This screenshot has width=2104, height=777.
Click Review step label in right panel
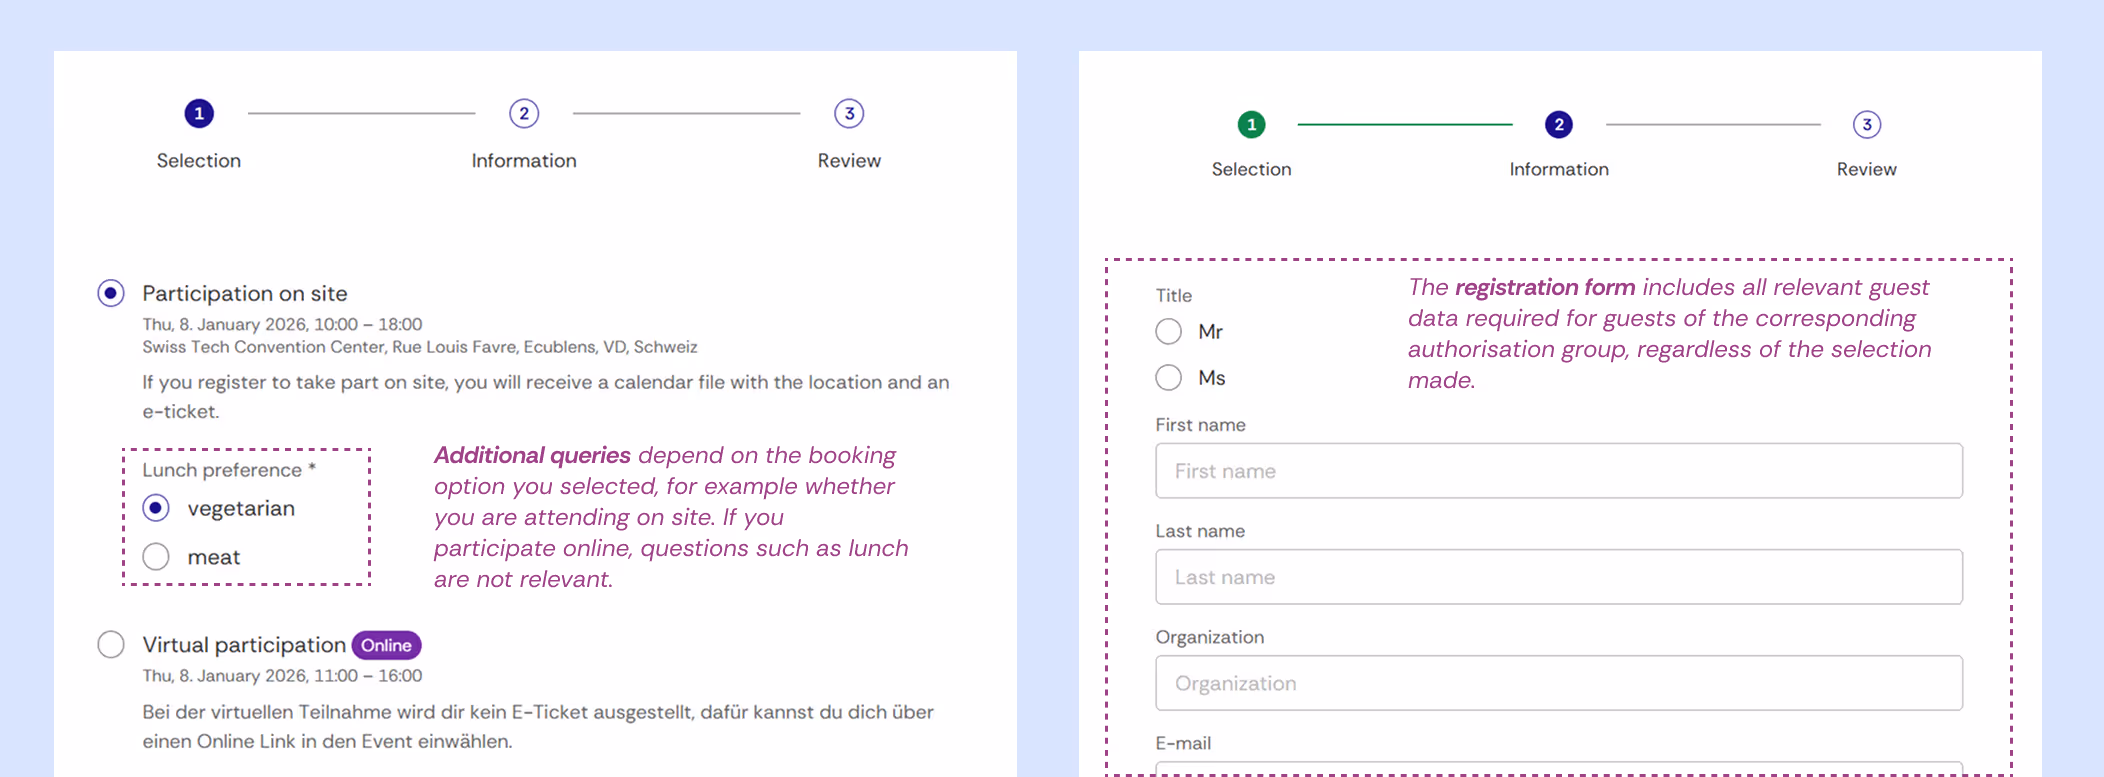[x=1866, y=169]
